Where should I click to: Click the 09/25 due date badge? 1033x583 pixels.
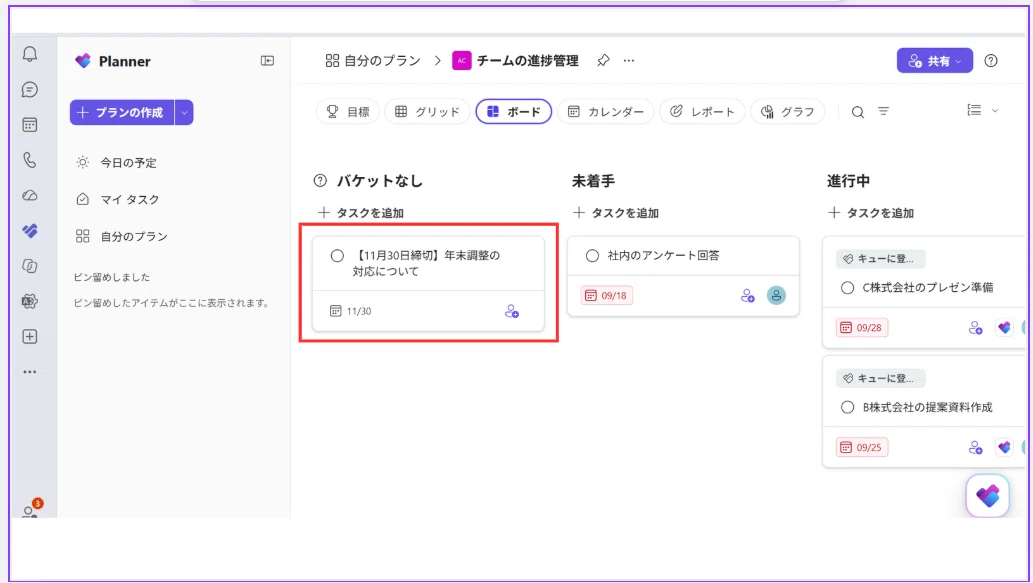click(862, 447)
